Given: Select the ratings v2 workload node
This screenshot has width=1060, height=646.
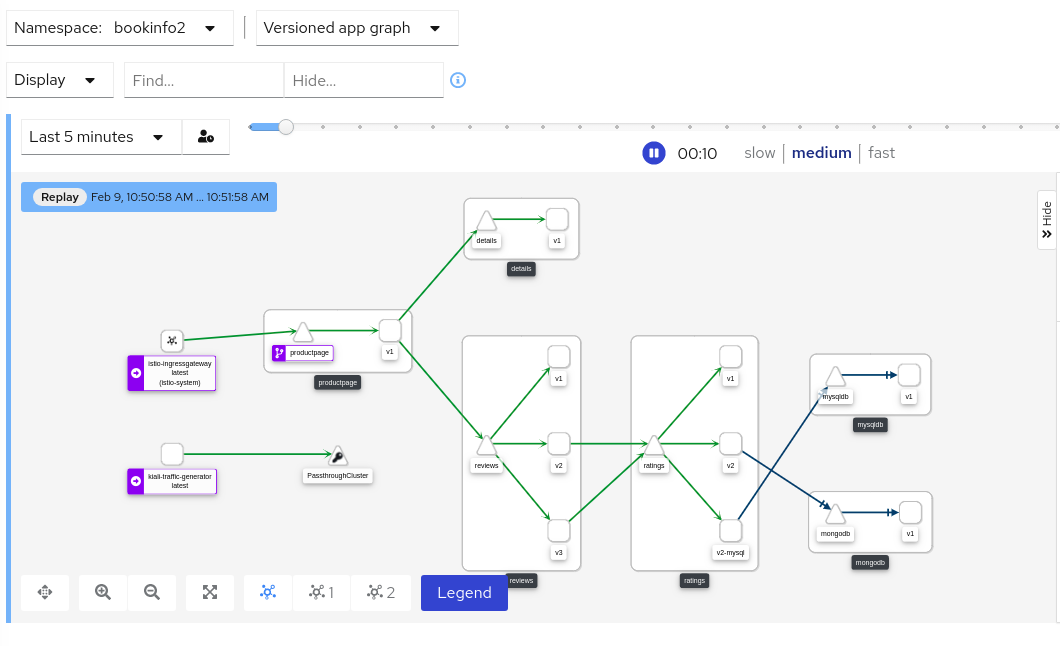Looking at the screenshot, I should click(x=730, y=444).
